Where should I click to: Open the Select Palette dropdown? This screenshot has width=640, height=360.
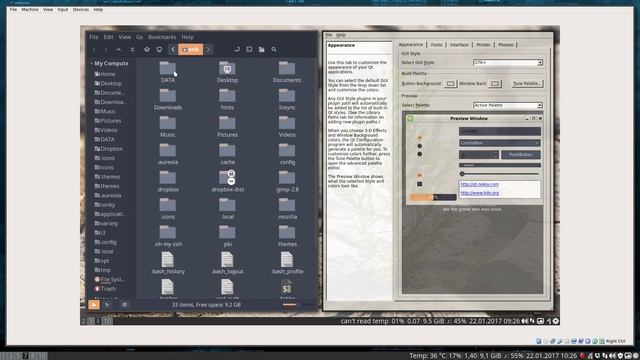pyautogui.click(x=508, y=105)
